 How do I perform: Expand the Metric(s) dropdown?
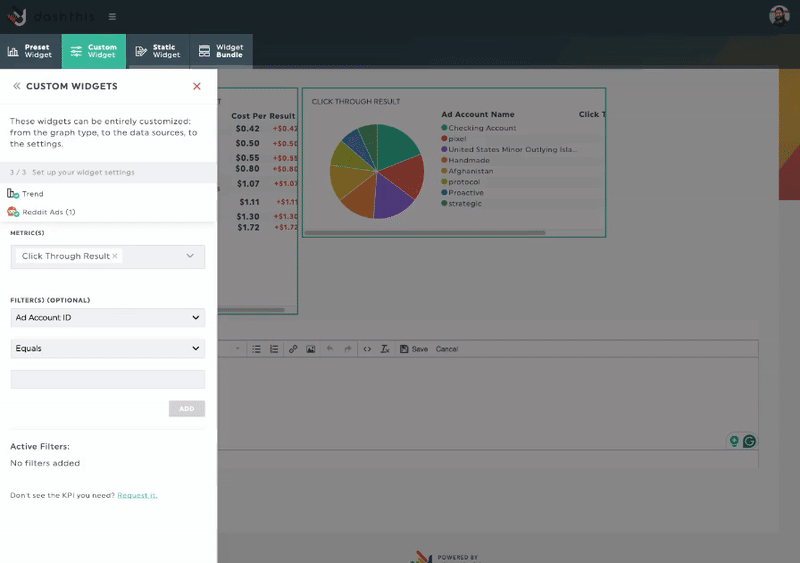click(190, 256)
